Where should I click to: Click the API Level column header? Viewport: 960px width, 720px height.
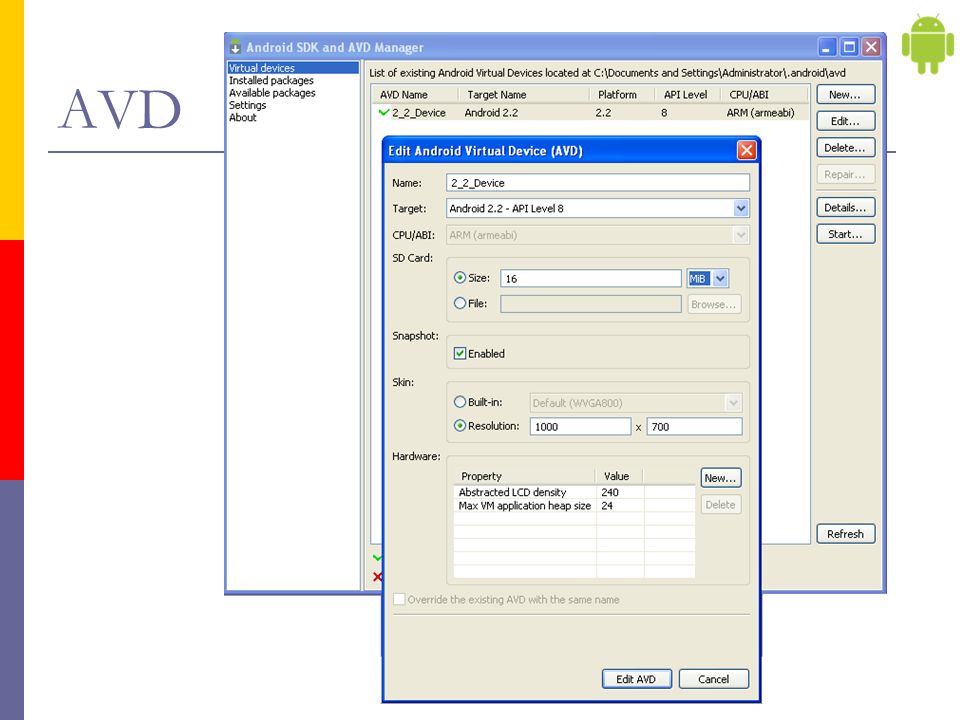click(688, 95)
